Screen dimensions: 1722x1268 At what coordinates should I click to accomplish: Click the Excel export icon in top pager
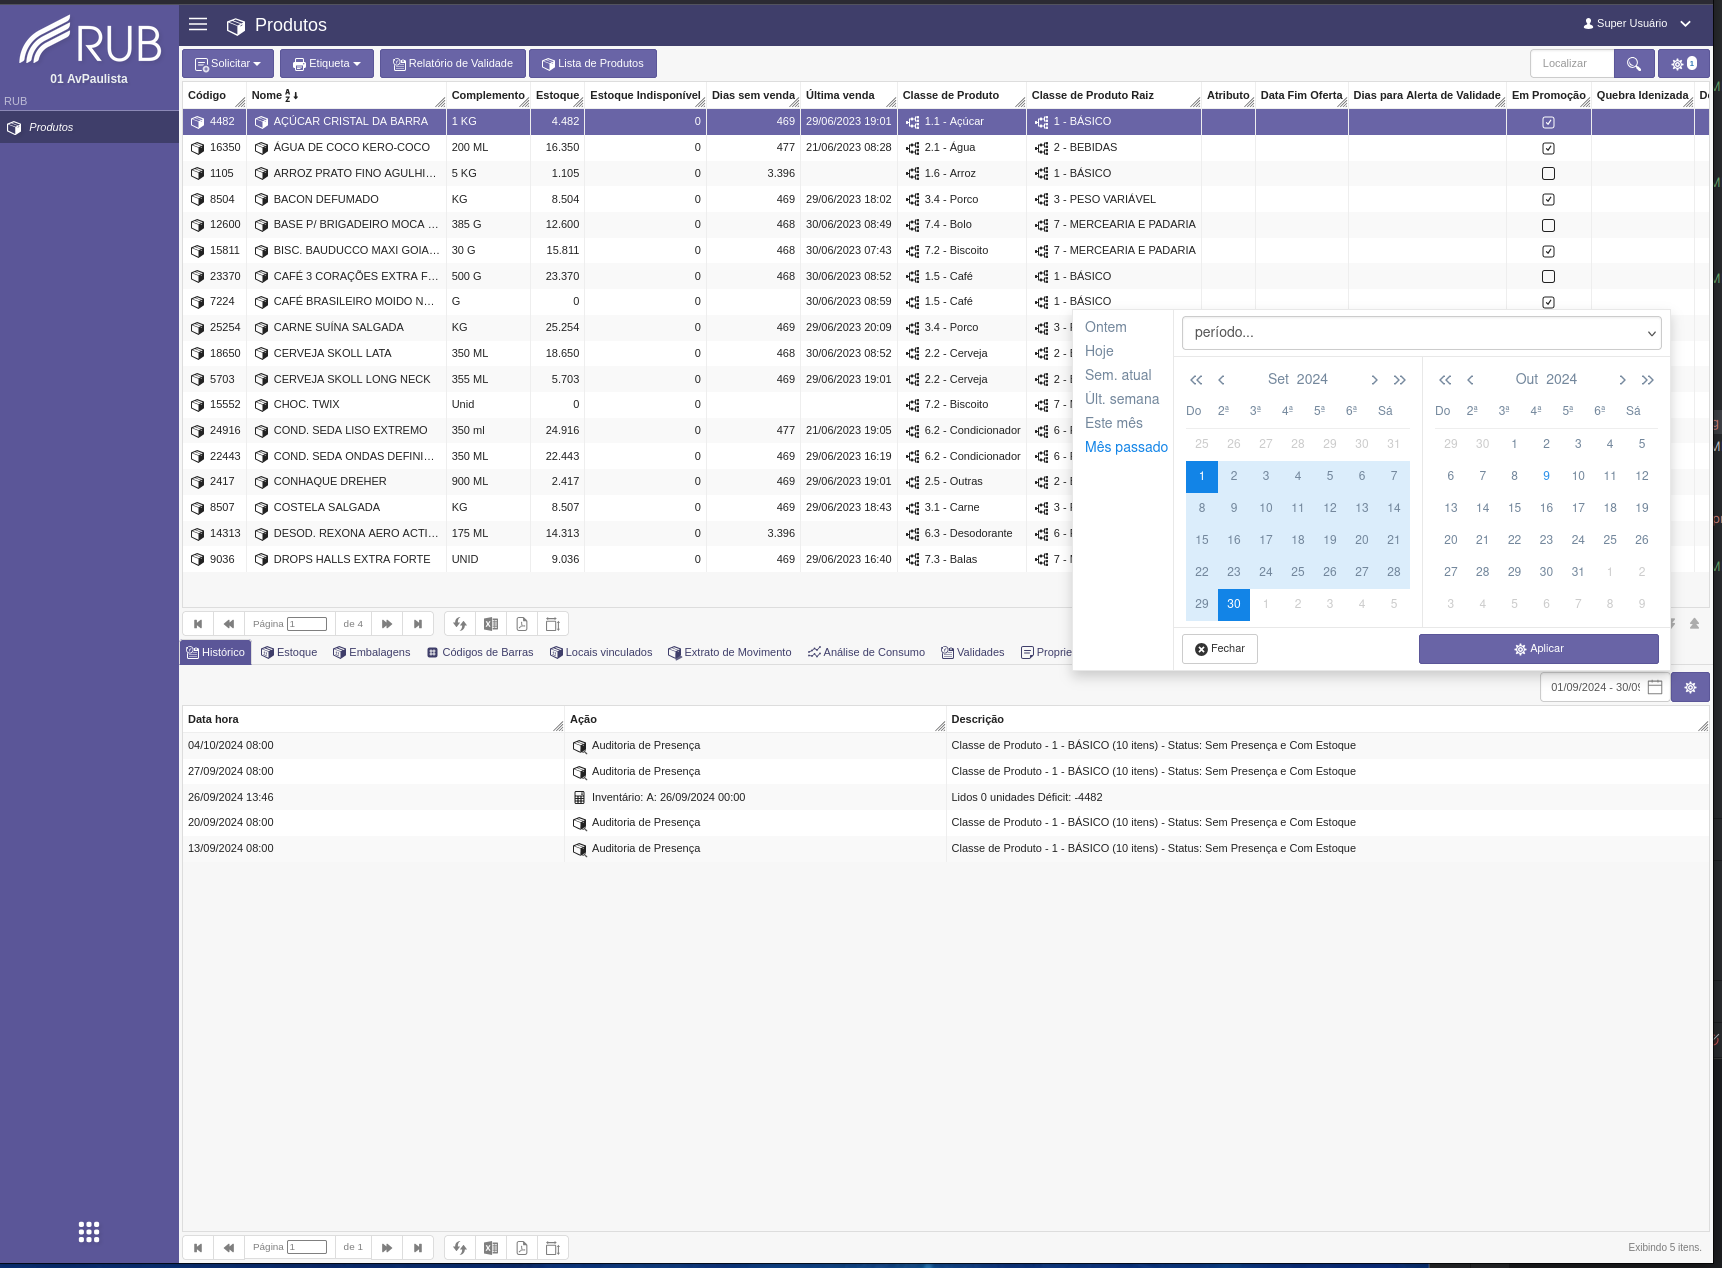click(x=491, y=624)
